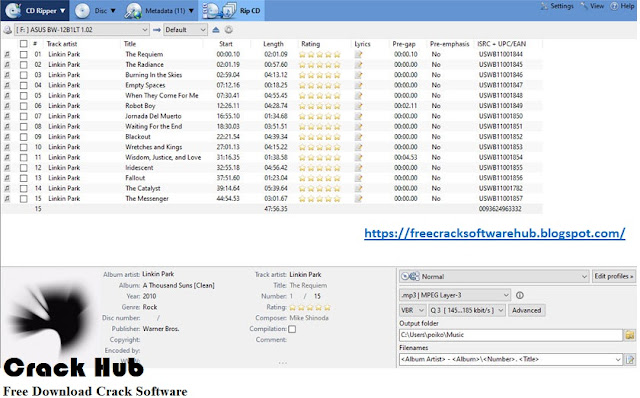Click the music note icon for track 13
Screen dimensions: 640x398
(x=7, y=178)
